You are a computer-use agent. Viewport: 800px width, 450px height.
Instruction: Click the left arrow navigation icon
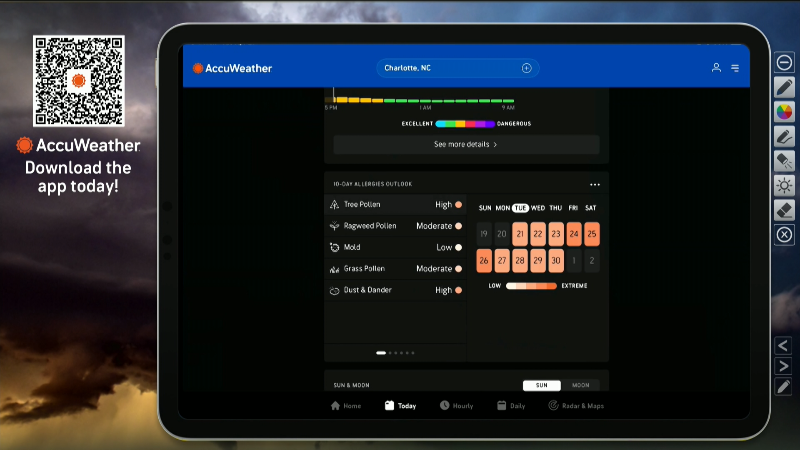(784, 345)
